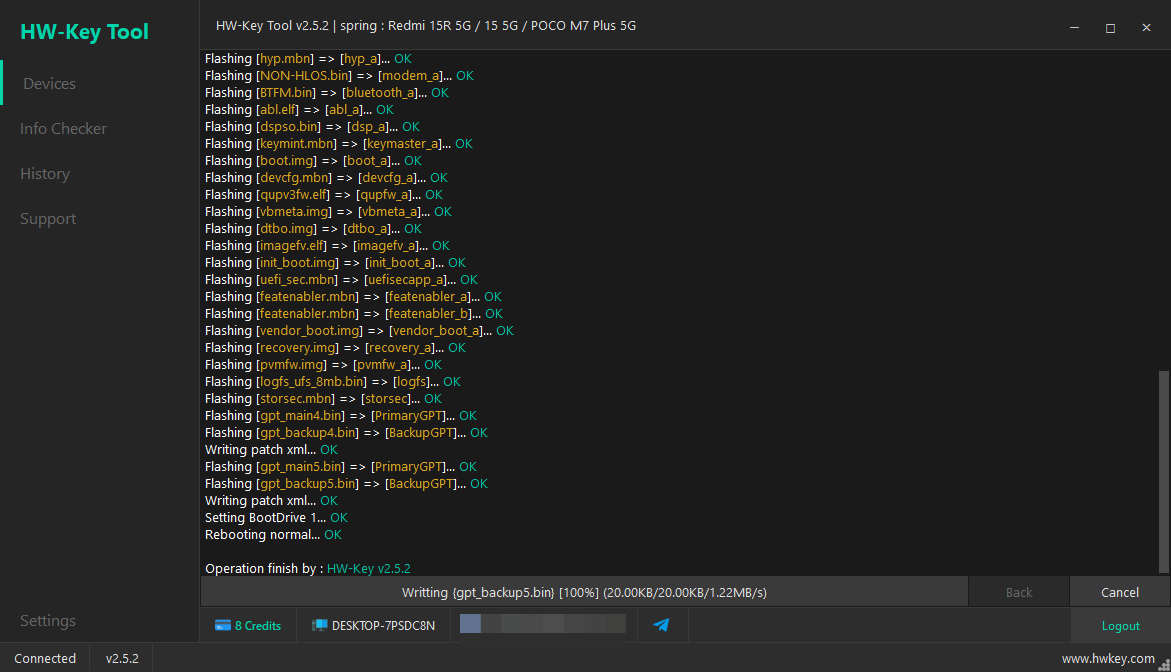
Task: Log out using Logout button
Action: [x=1120, y=626]
